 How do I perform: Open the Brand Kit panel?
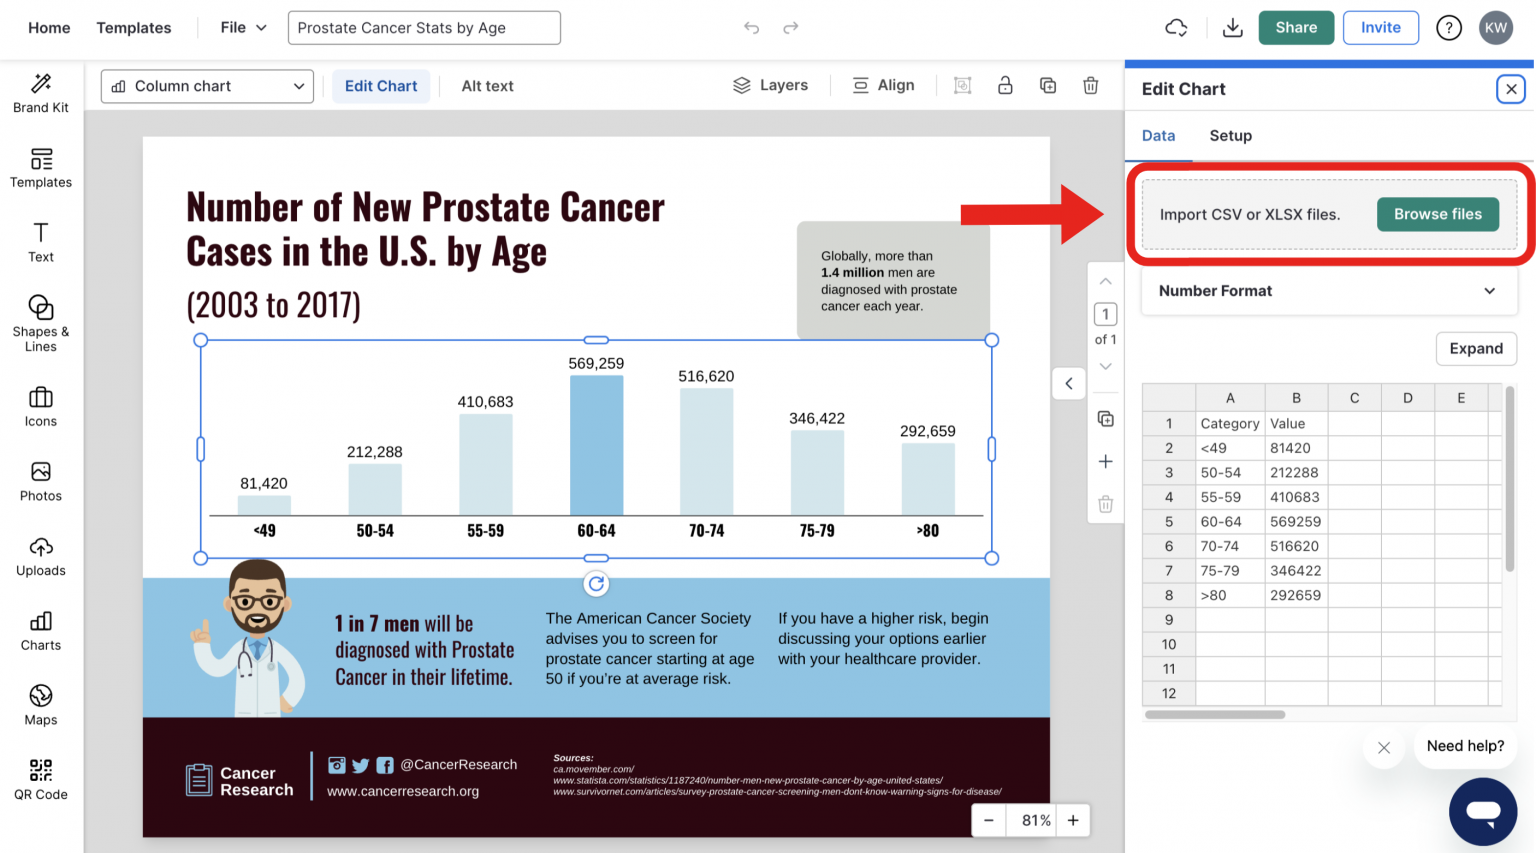click(41, 94)
